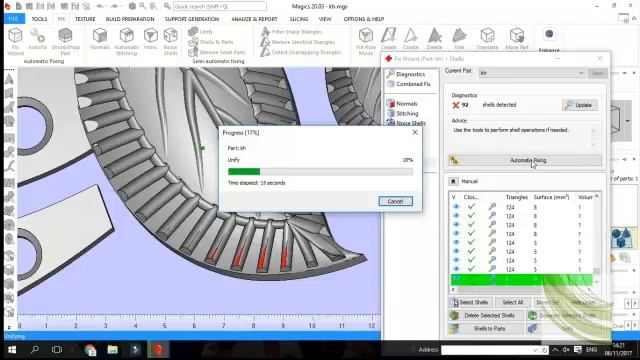Launch Automatic Stitching from the ribbon
Screen dimensions: 640x360
[127, 41]
